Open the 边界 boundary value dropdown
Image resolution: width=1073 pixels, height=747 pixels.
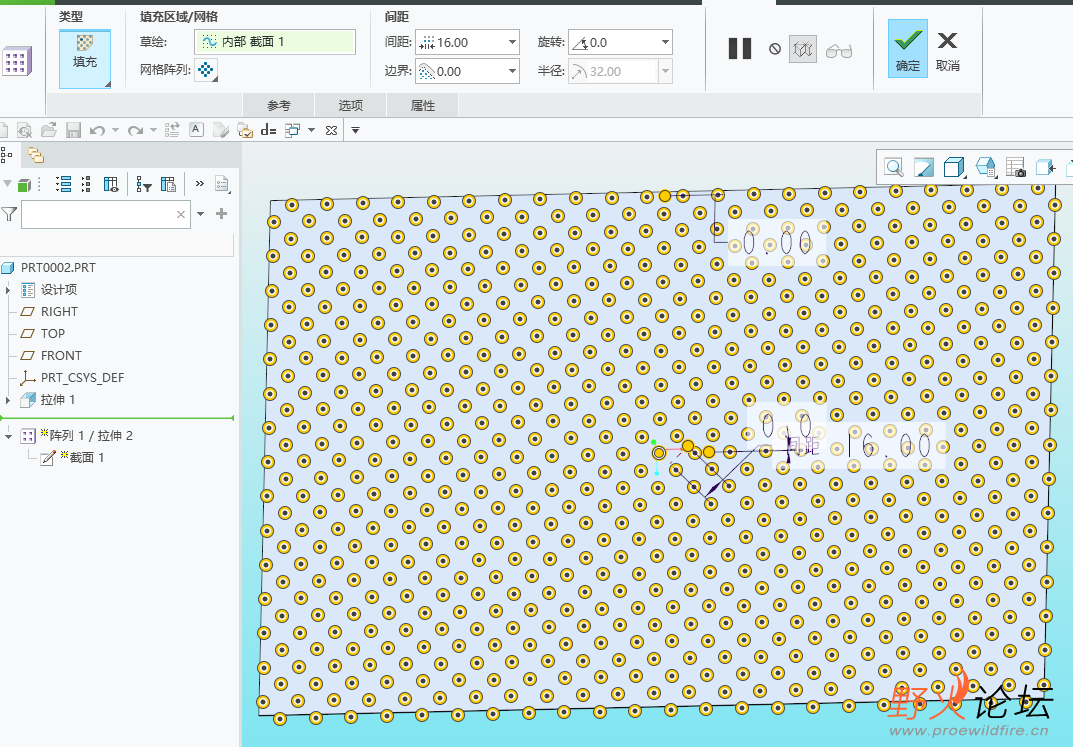(x=512, y=71)
